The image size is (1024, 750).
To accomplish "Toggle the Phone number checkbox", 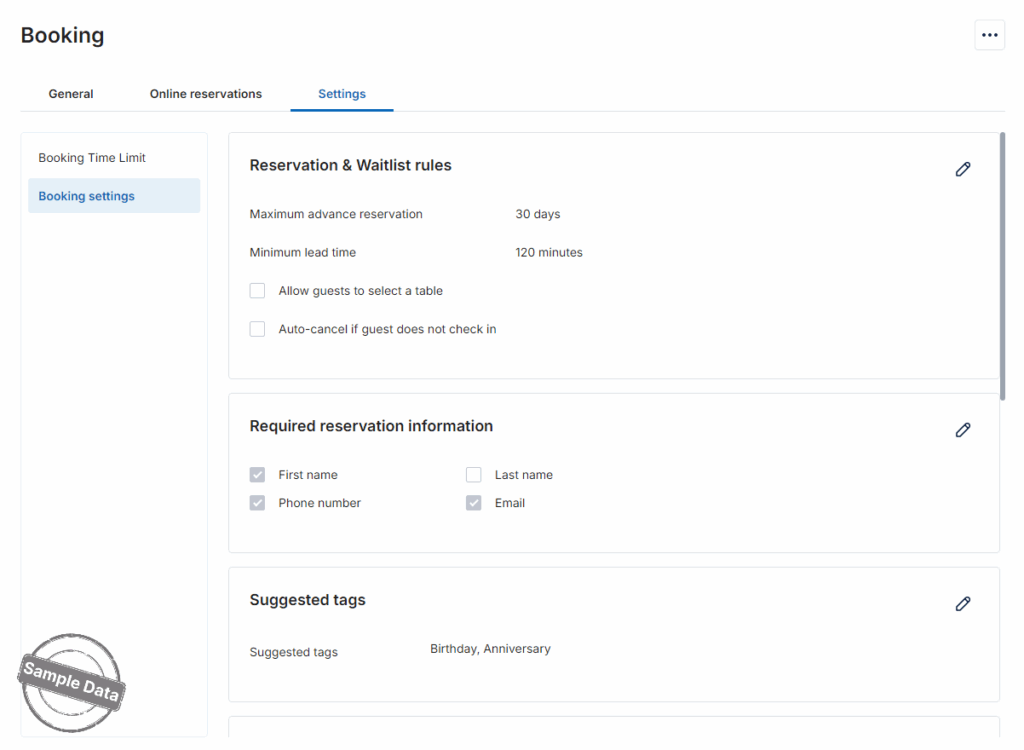I will pos(257,503).
